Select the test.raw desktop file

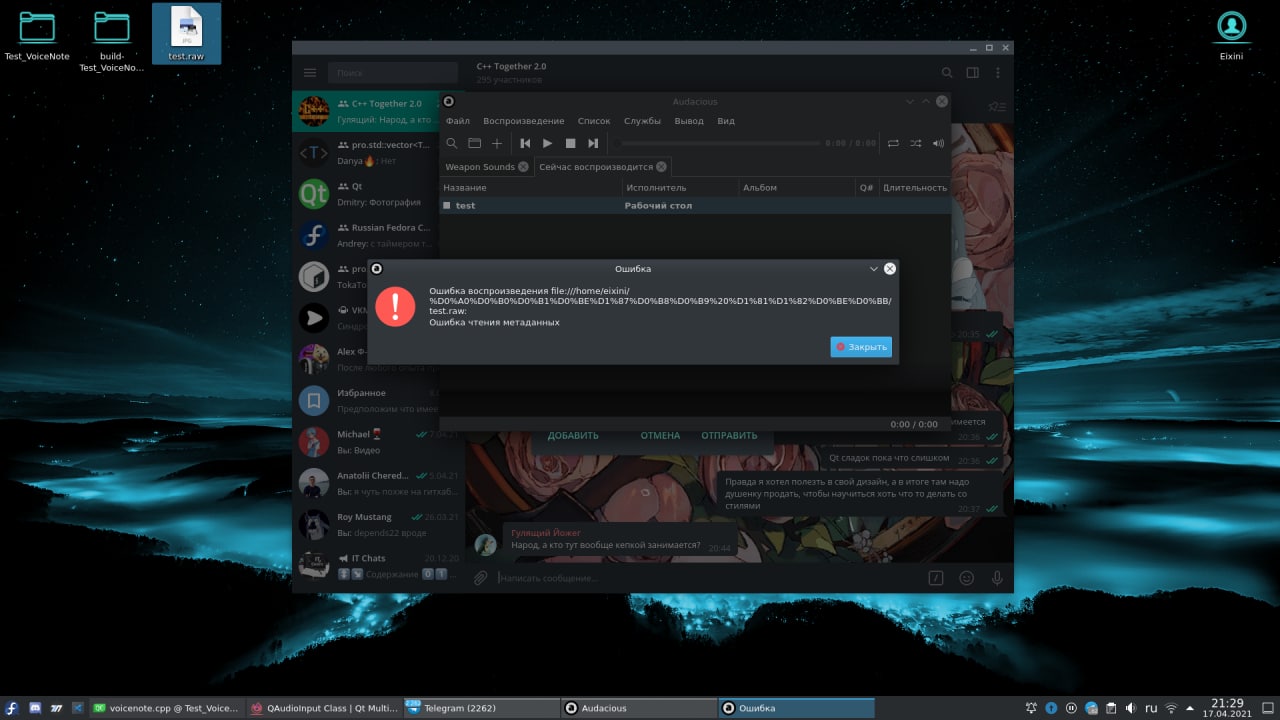click(186, 33)
